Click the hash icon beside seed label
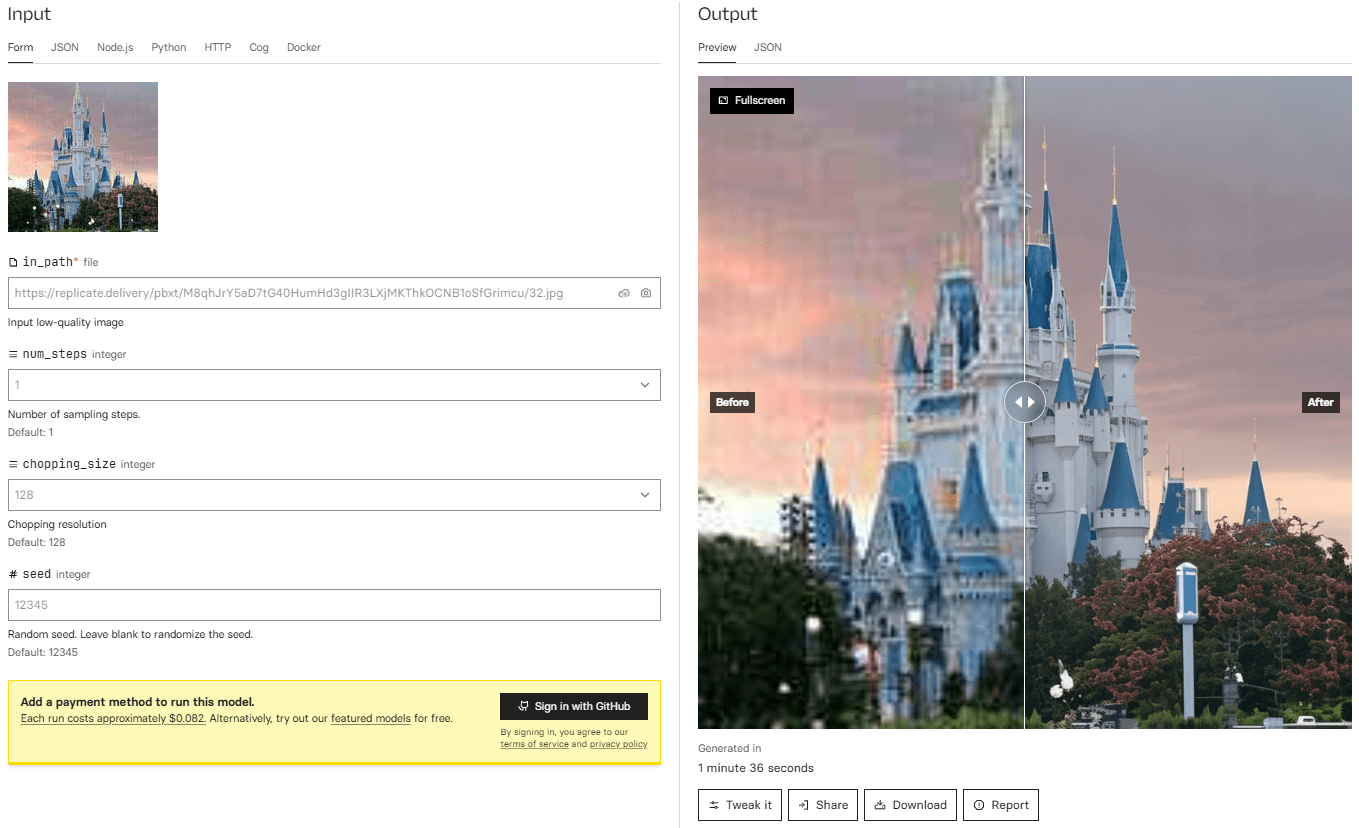This screenshot has height=828, width=1359. (13, 574)
